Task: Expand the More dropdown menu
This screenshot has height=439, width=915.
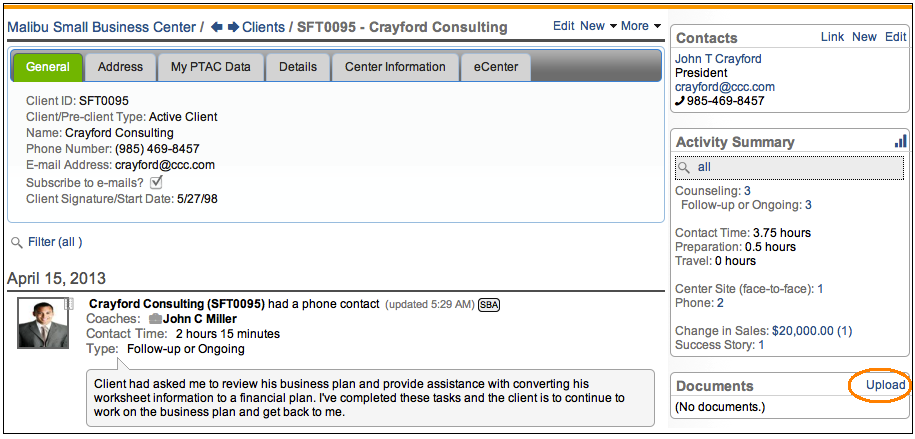Action: click(x=641, y=26)
